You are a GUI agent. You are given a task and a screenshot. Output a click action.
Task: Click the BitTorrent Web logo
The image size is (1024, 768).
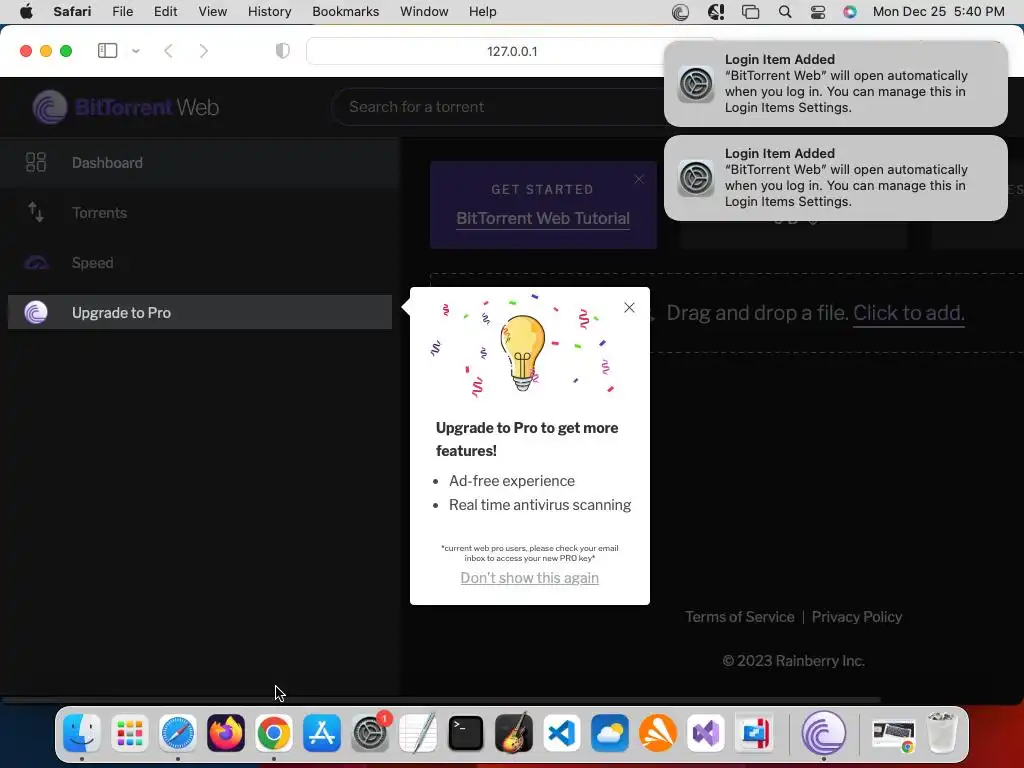point(125,107)
